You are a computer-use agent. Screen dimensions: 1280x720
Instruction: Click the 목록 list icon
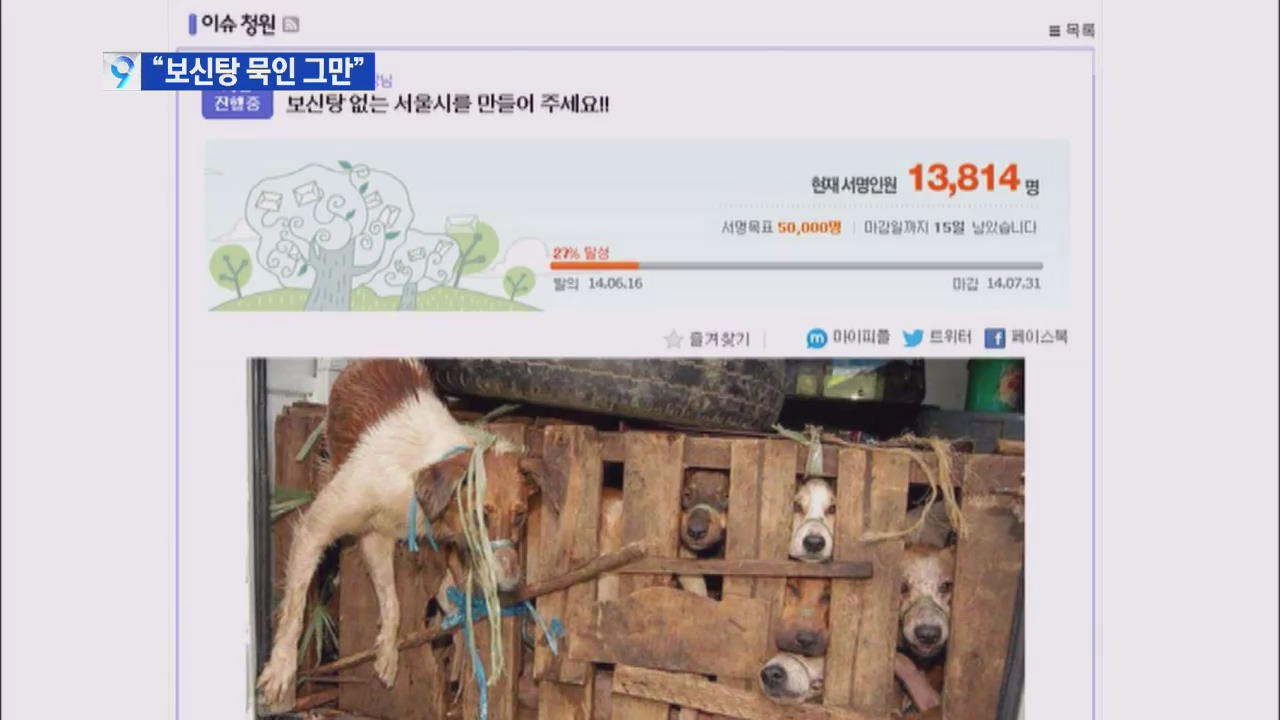point(1054,31)
